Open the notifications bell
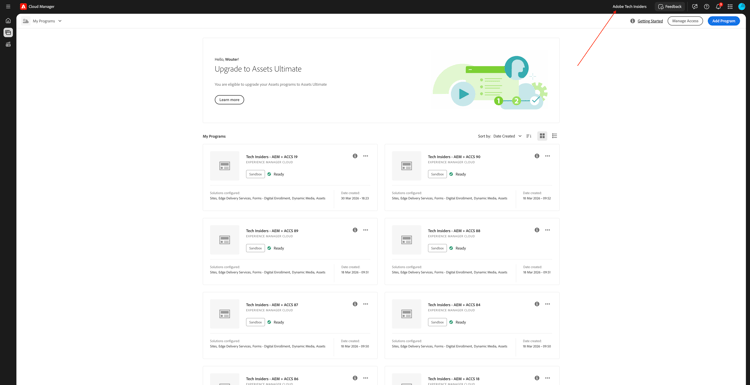Screen dimensions: 750x385 (718, 7)
